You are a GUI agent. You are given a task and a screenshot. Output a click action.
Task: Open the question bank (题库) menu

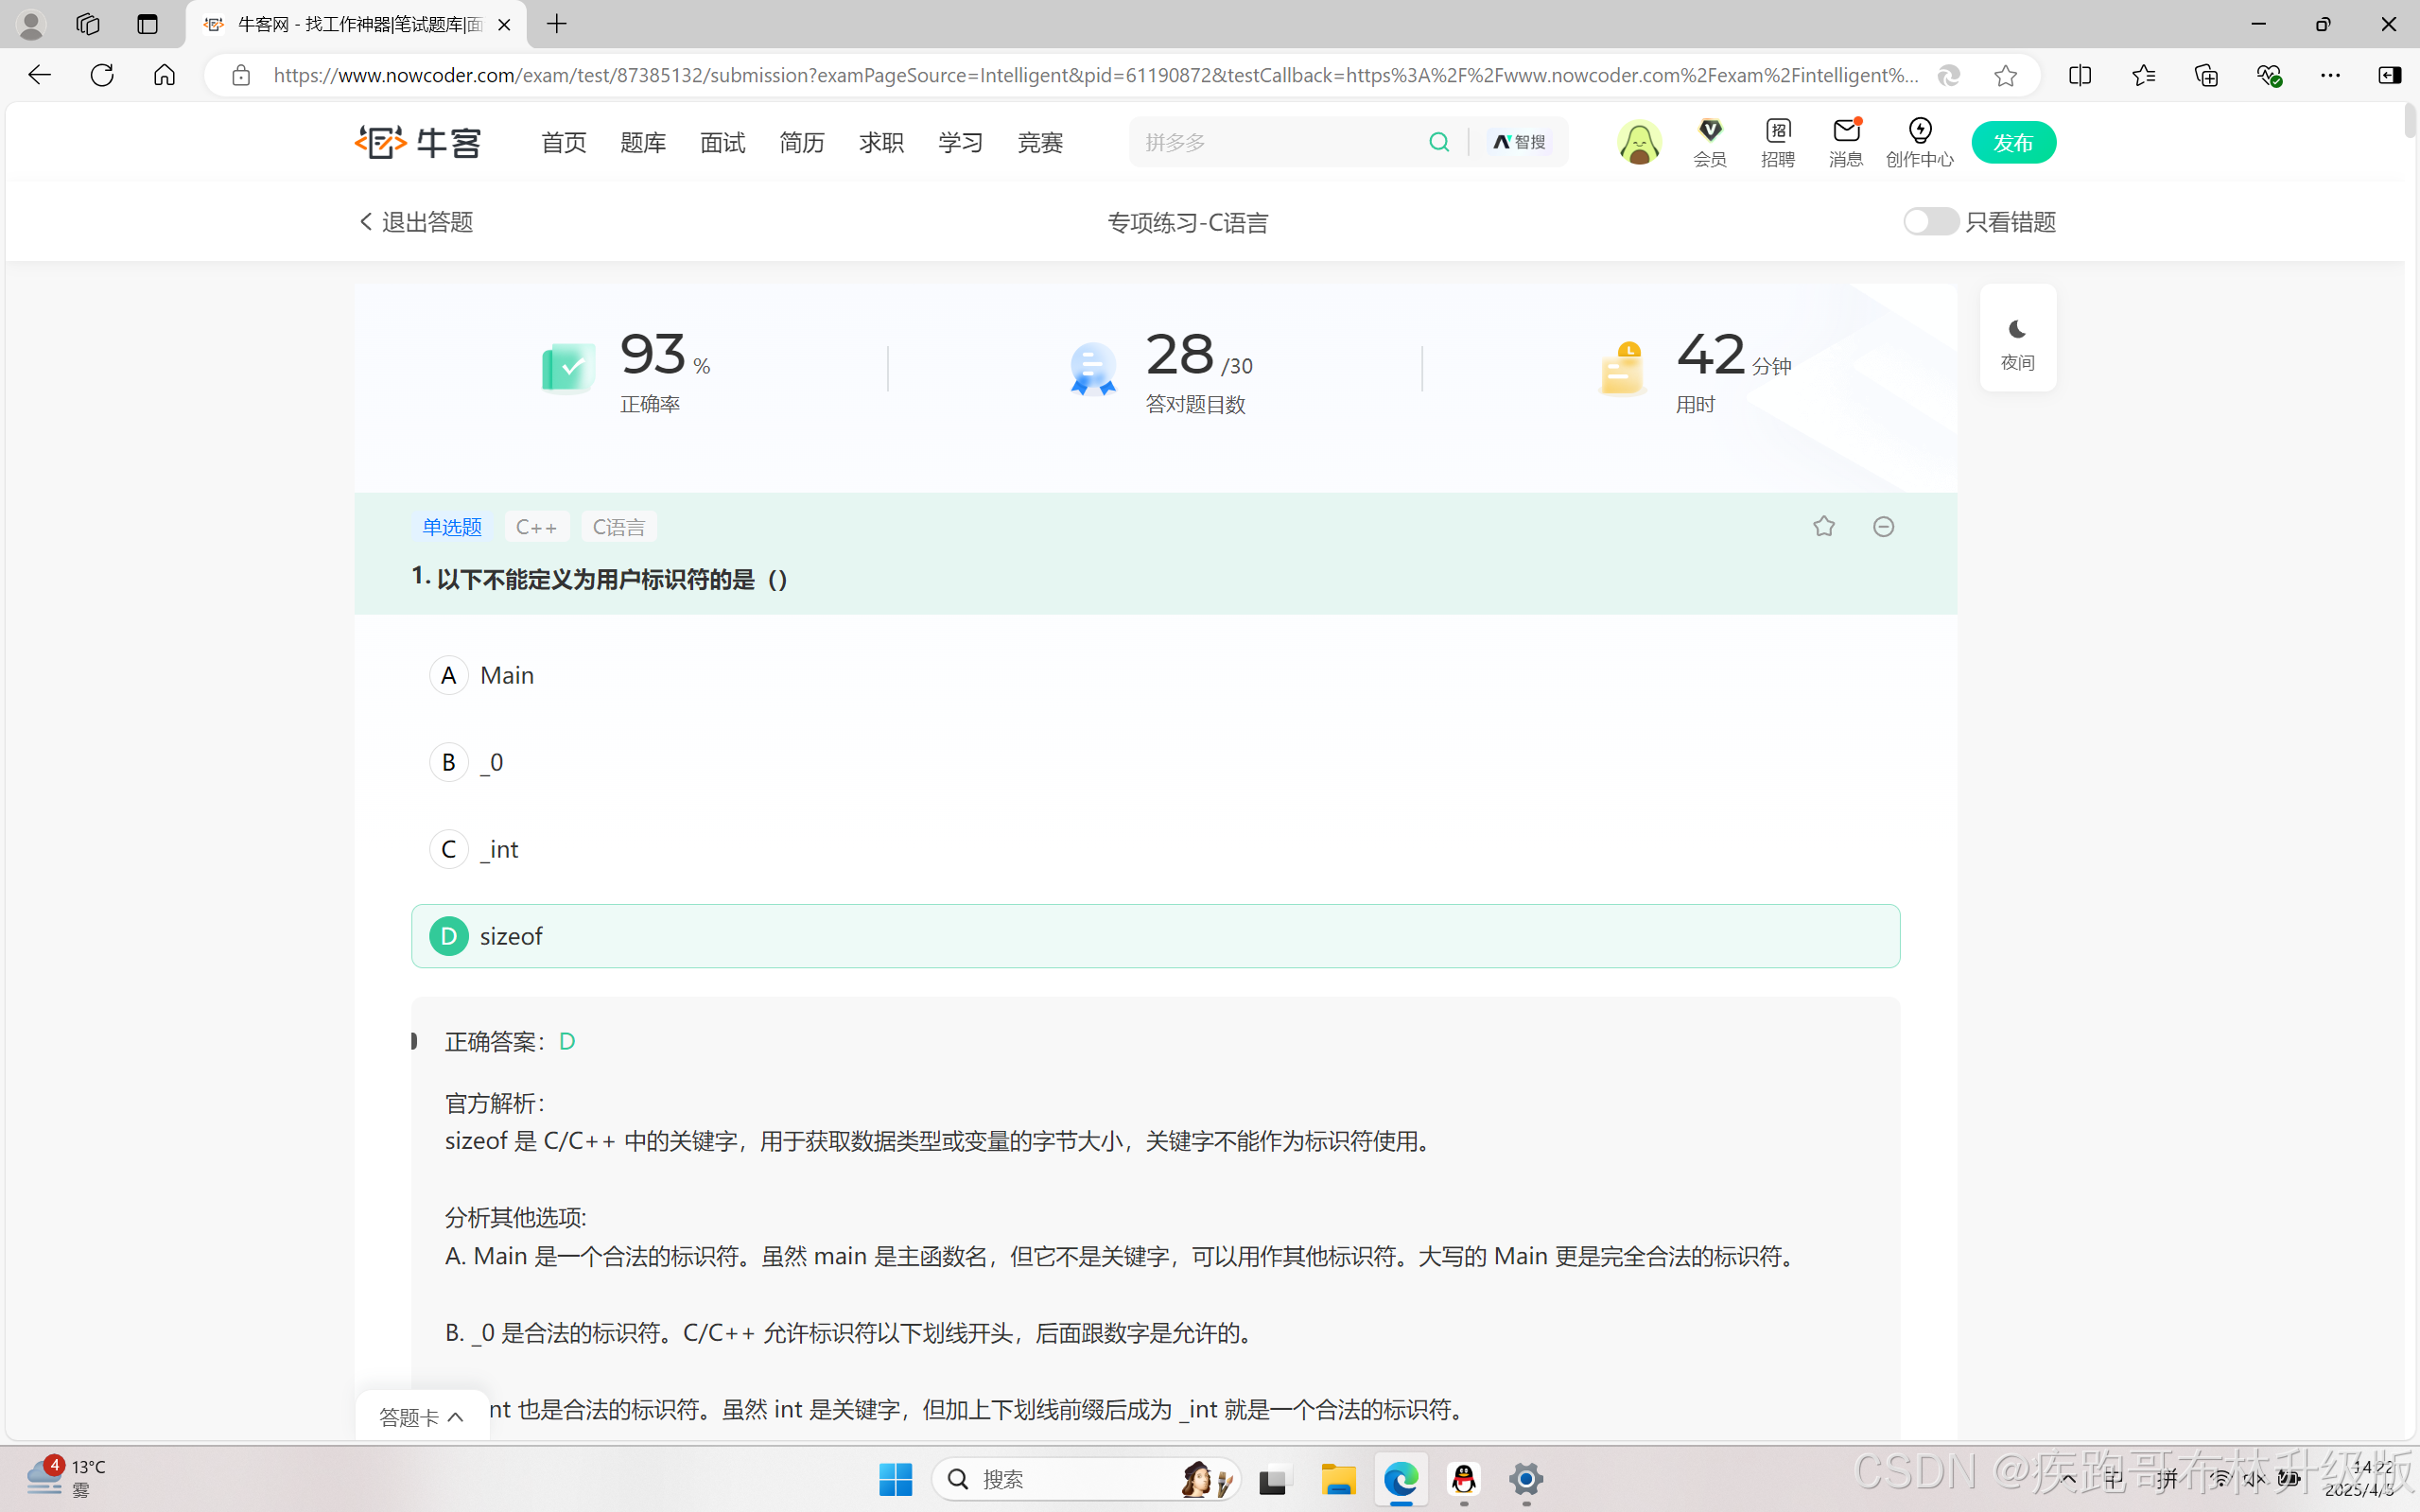click(642, 142)
